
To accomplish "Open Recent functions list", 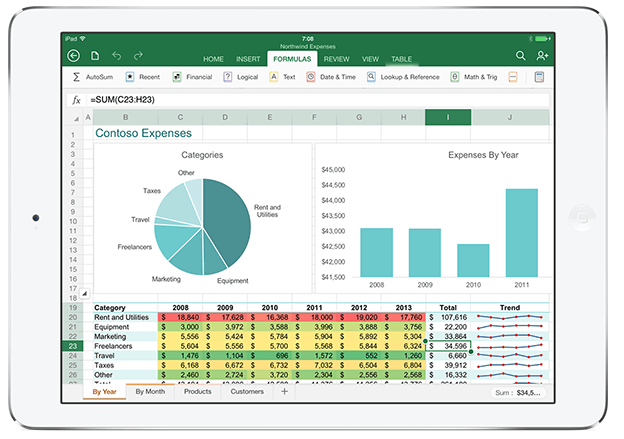I will point(142,77).
